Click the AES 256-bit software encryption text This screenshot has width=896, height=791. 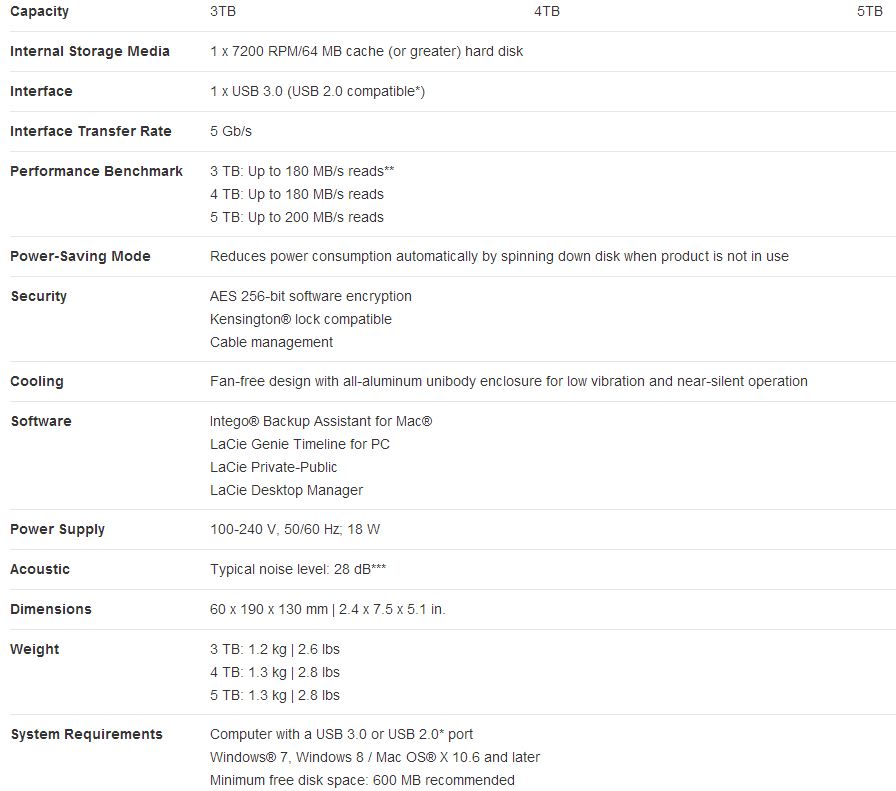pyautogui.click(x=311, y=296)
